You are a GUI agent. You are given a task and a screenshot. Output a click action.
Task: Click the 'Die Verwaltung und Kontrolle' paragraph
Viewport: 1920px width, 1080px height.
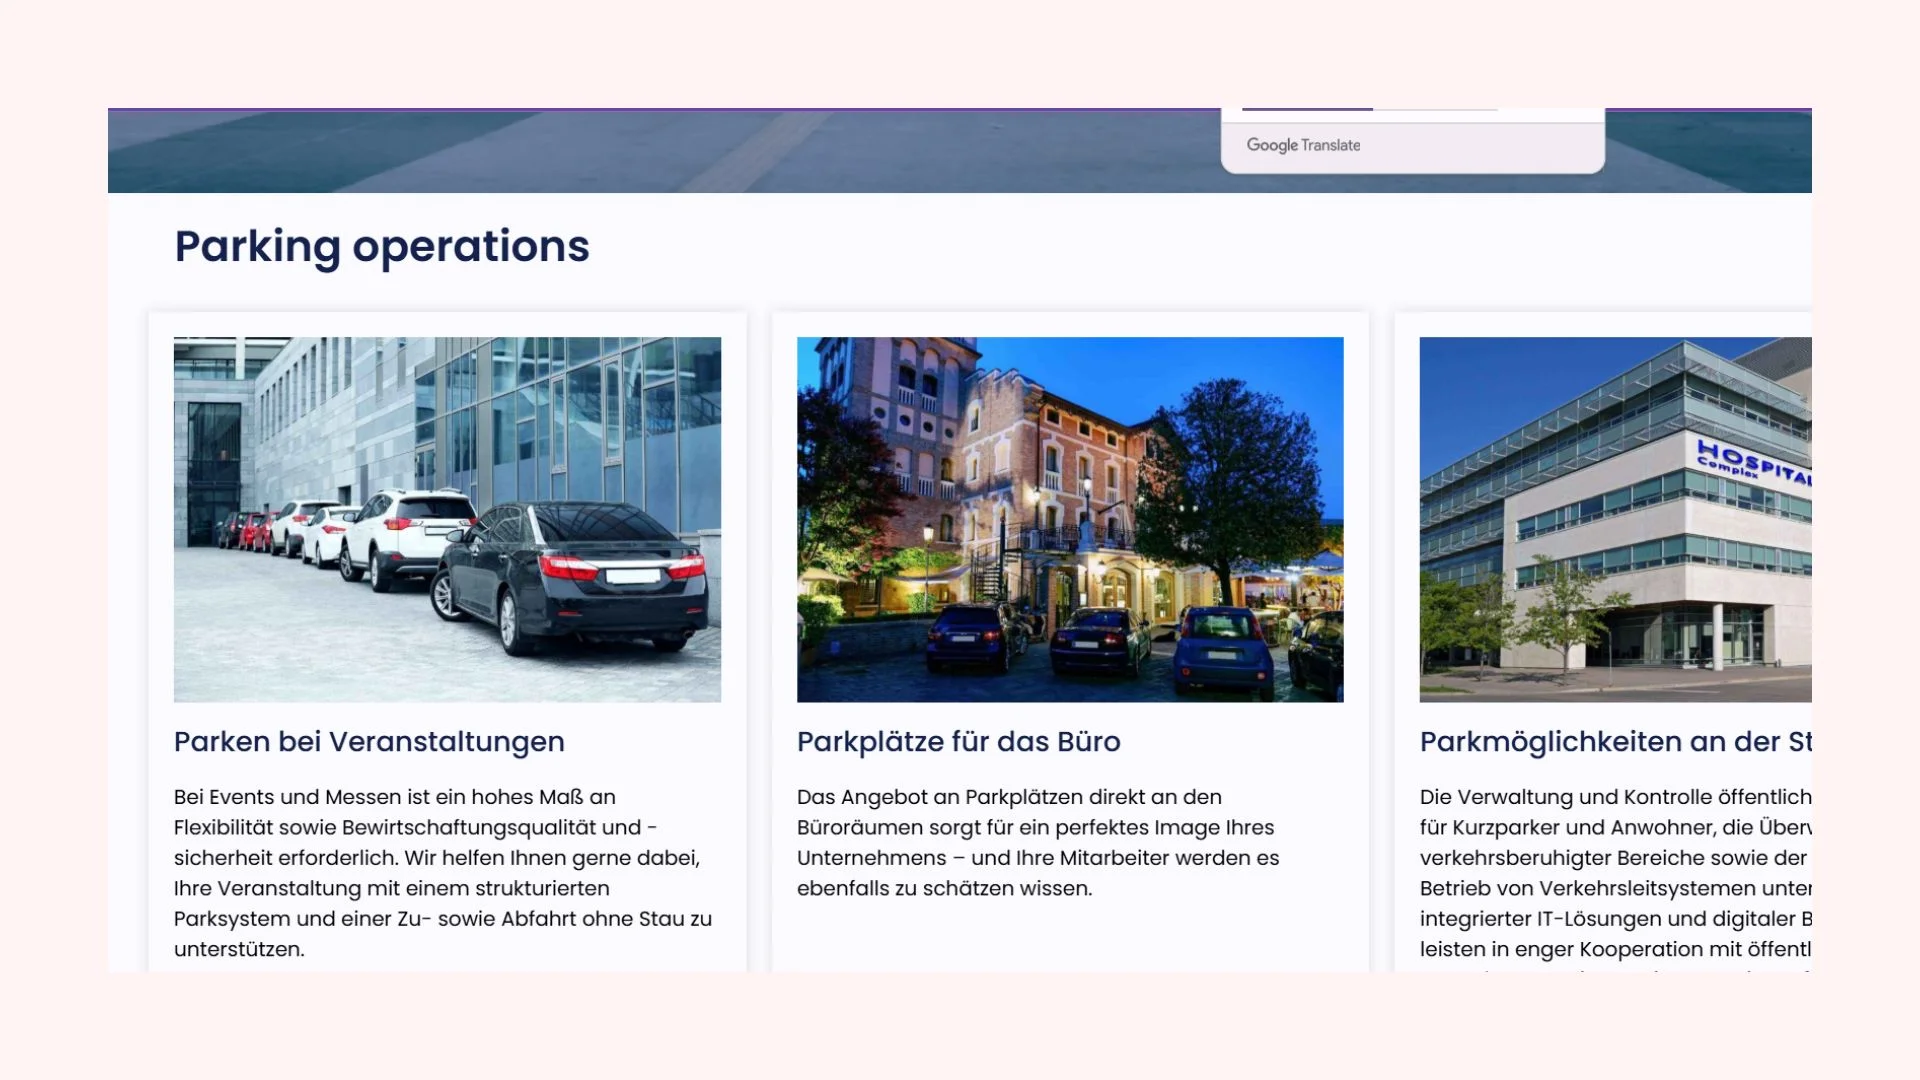click(1614, 872)
